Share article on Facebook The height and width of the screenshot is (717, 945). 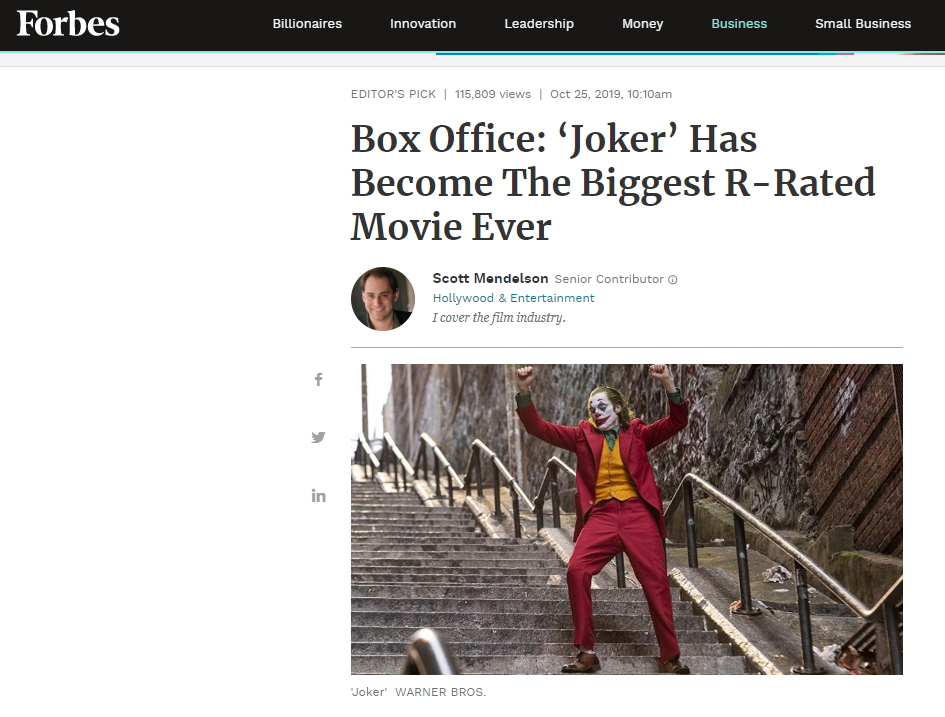(x=318, y=379)
